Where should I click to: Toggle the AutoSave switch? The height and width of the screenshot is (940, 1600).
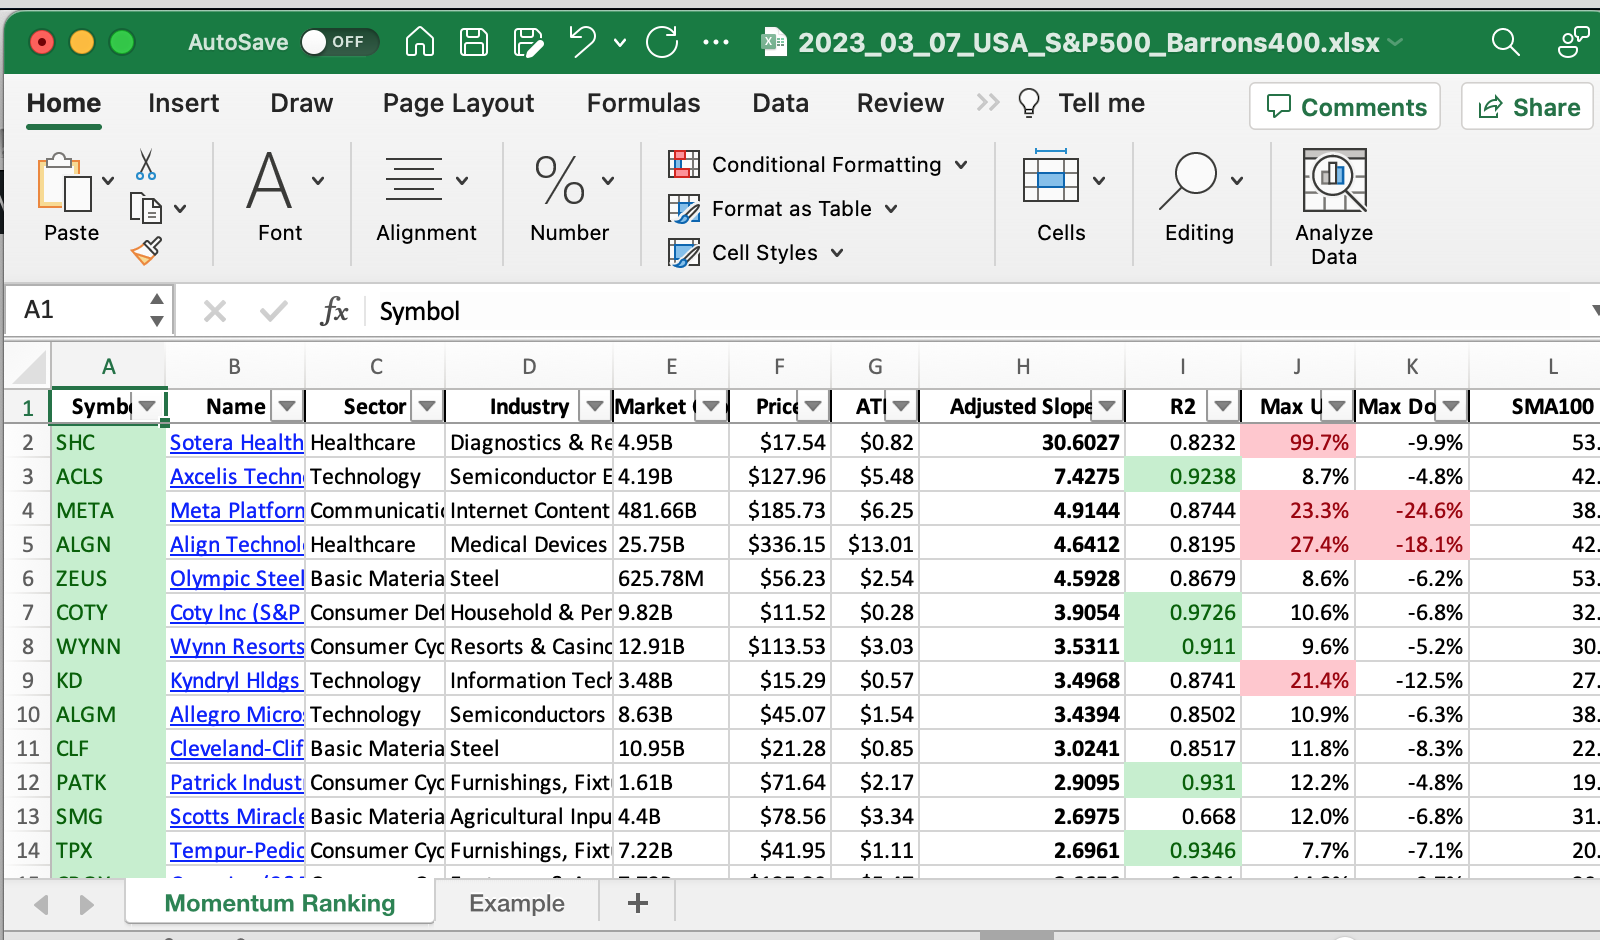339,42
